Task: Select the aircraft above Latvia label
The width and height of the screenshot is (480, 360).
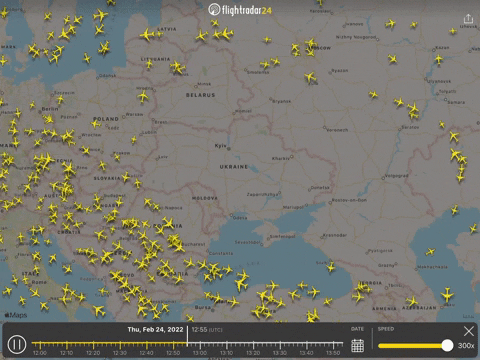Action: coord(147,35)
